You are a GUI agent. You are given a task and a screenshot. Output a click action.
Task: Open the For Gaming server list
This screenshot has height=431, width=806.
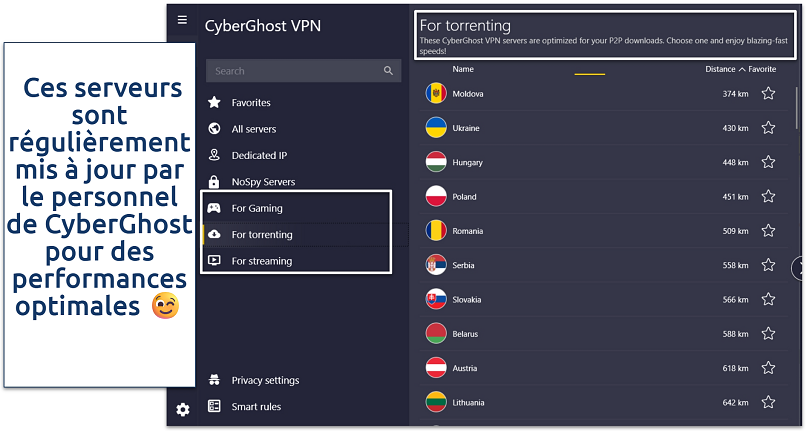[x=257, y=208]
